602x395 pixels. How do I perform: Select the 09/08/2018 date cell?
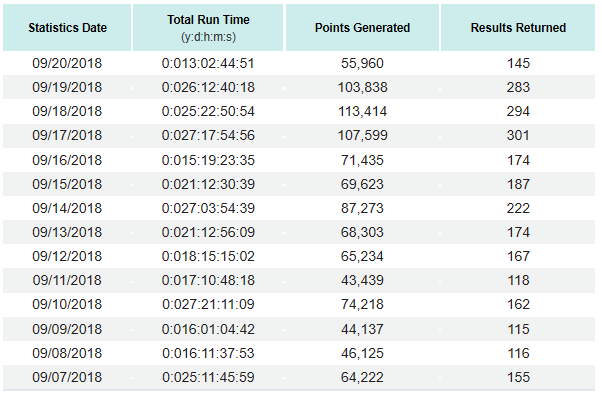(67, 353)
